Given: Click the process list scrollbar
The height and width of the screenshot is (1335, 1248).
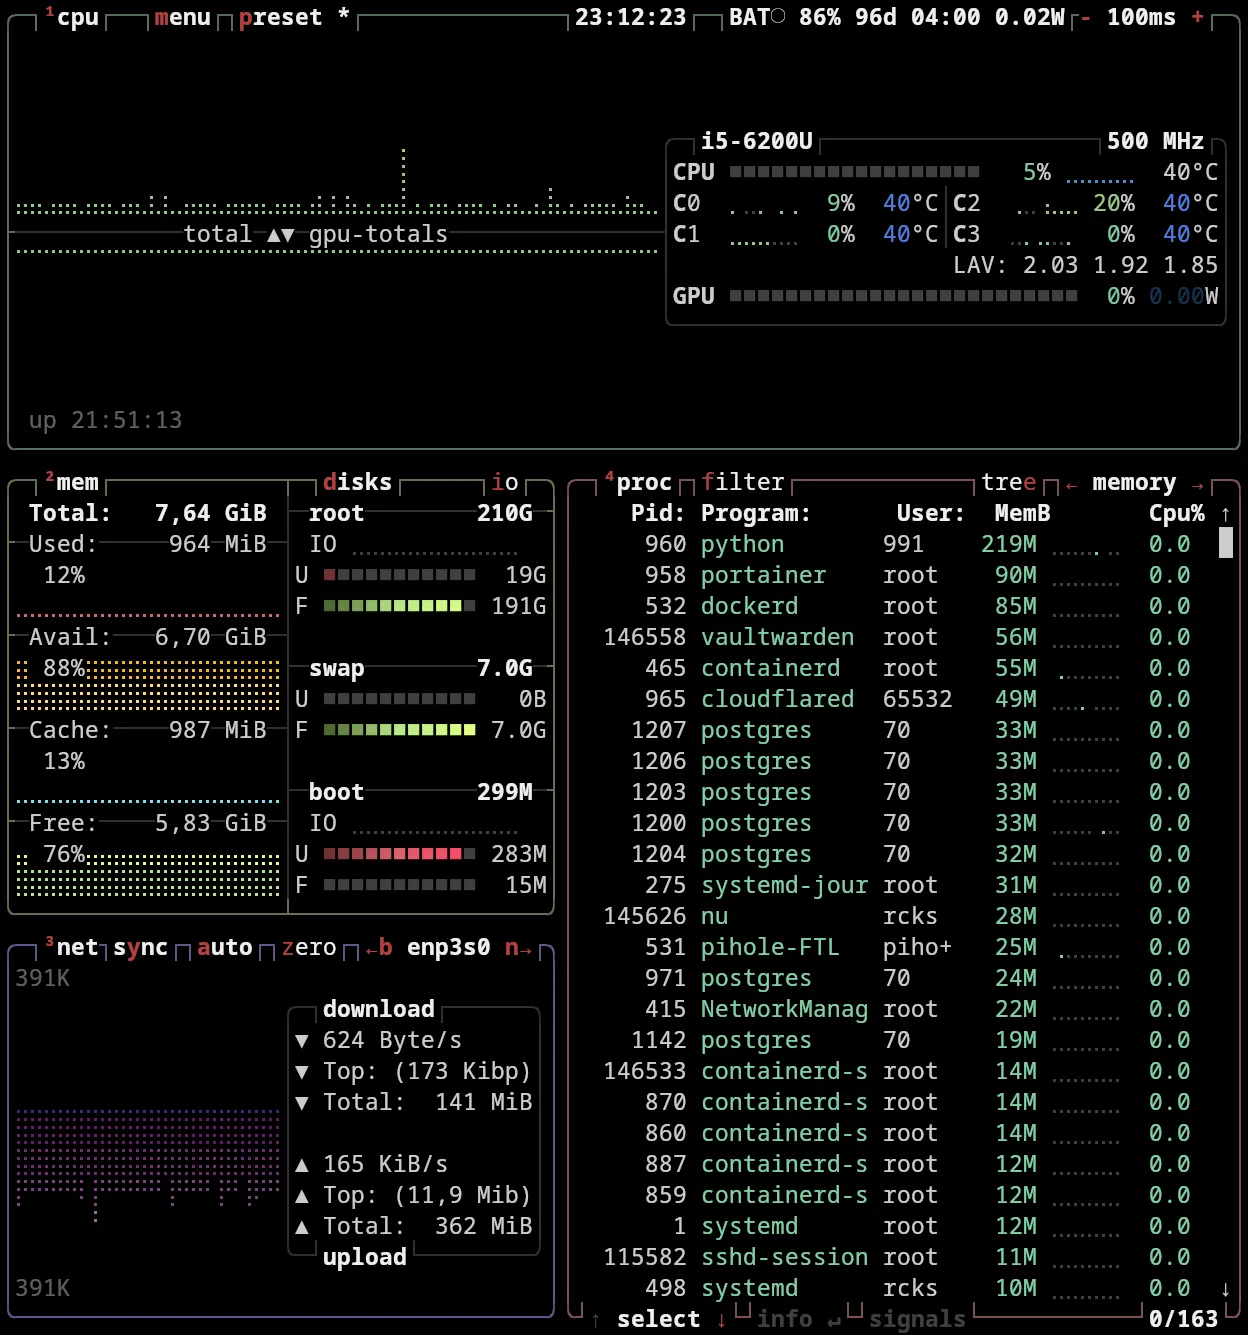Looking at the screenshot, I should (x=1224, y=545).
